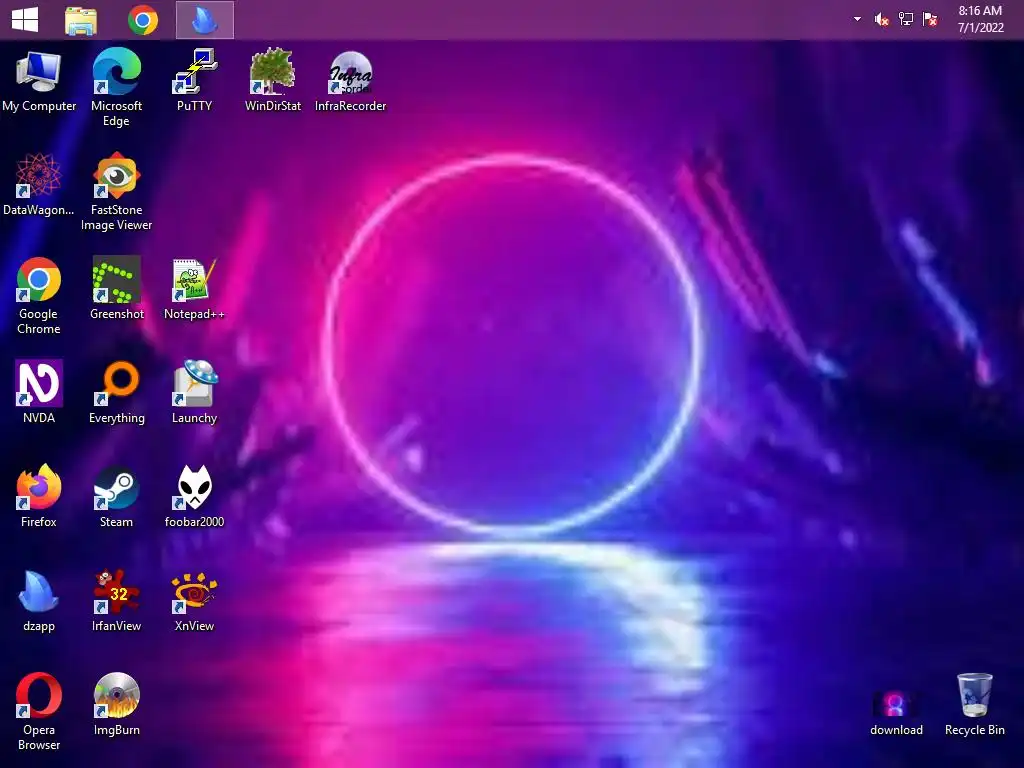
Task: Launch FastStone Image Viewer
Action: [116, 191]
